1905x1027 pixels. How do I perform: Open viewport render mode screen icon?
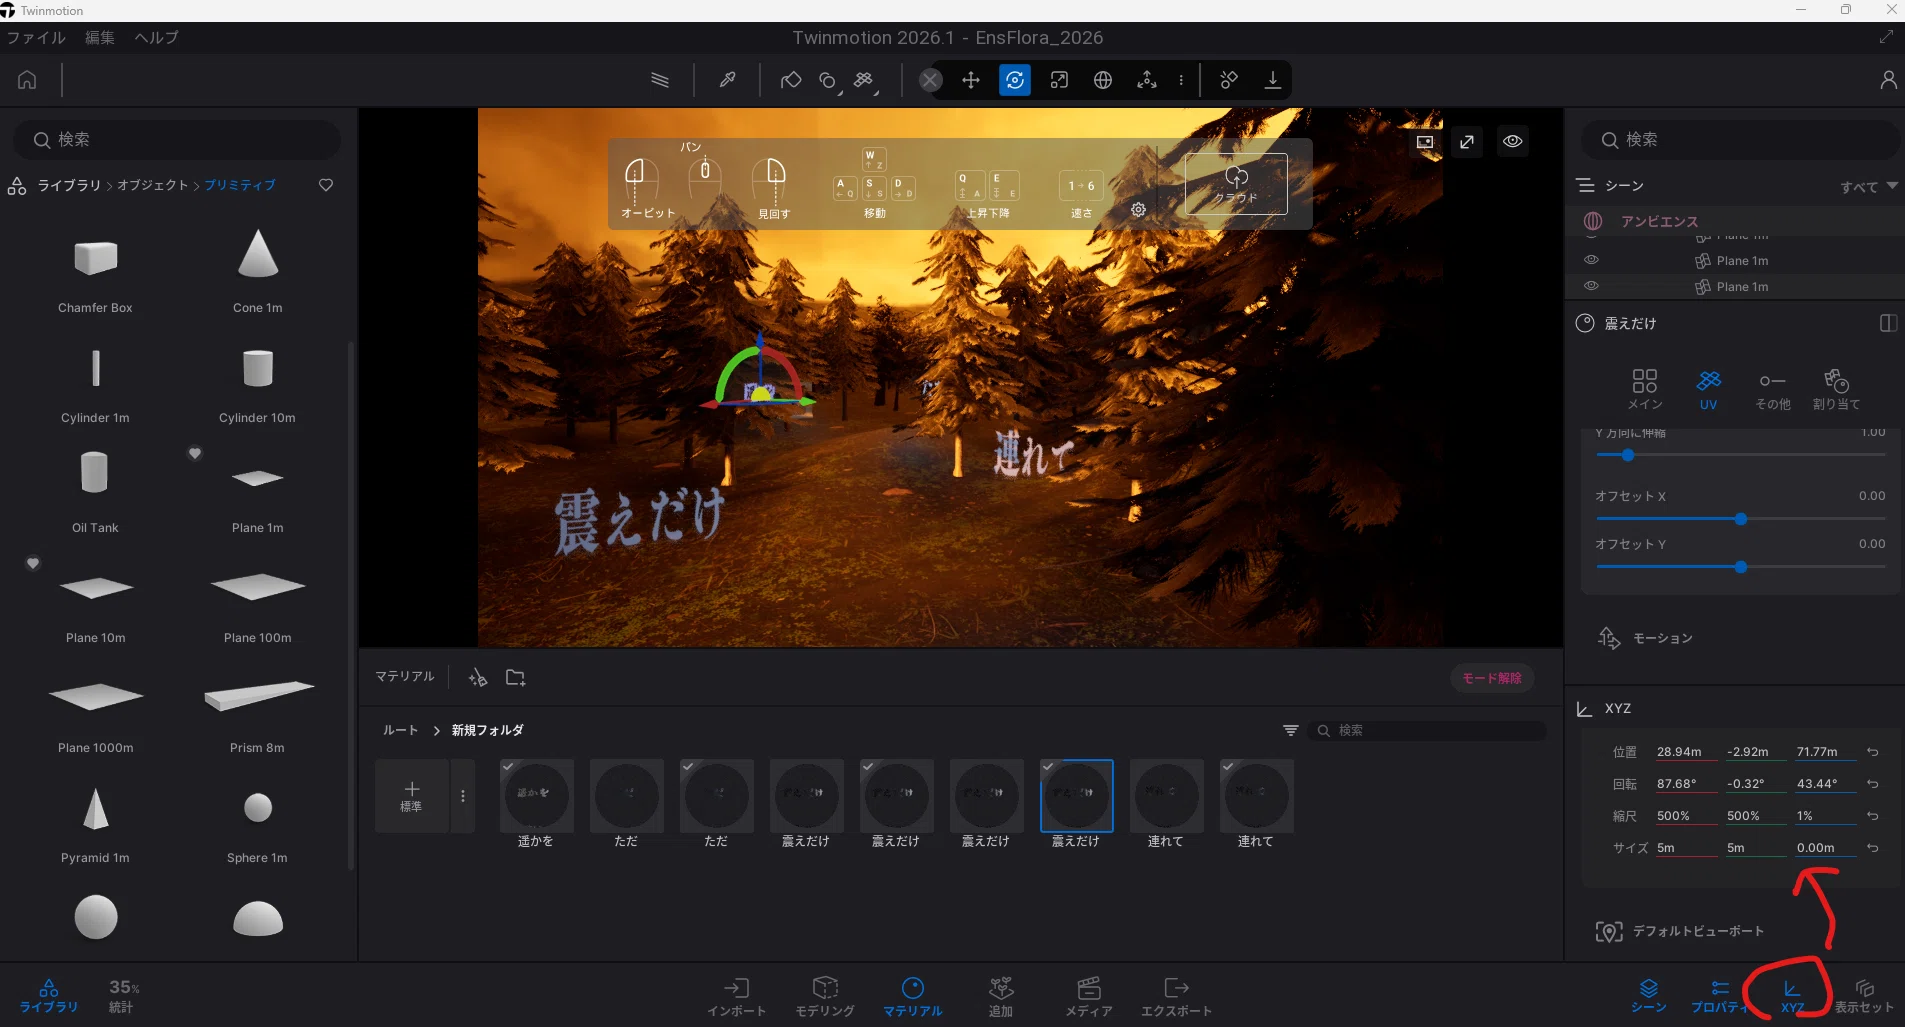[x=1425, y=142]
